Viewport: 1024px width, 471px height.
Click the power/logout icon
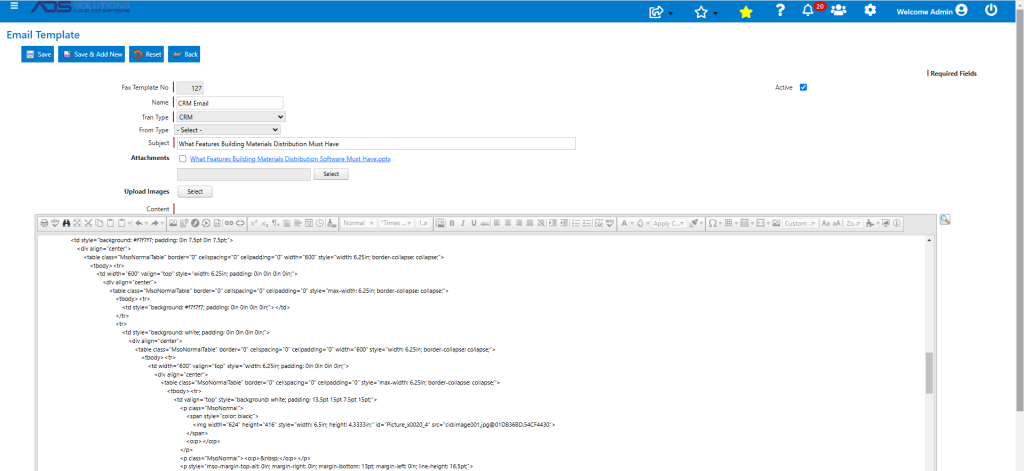991,10
